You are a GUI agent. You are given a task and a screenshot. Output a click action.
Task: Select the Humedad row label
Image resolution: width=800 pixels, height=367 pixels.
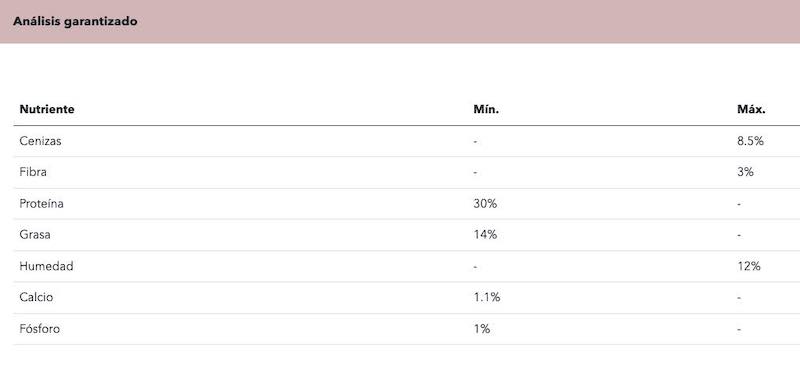click(46, 266)
